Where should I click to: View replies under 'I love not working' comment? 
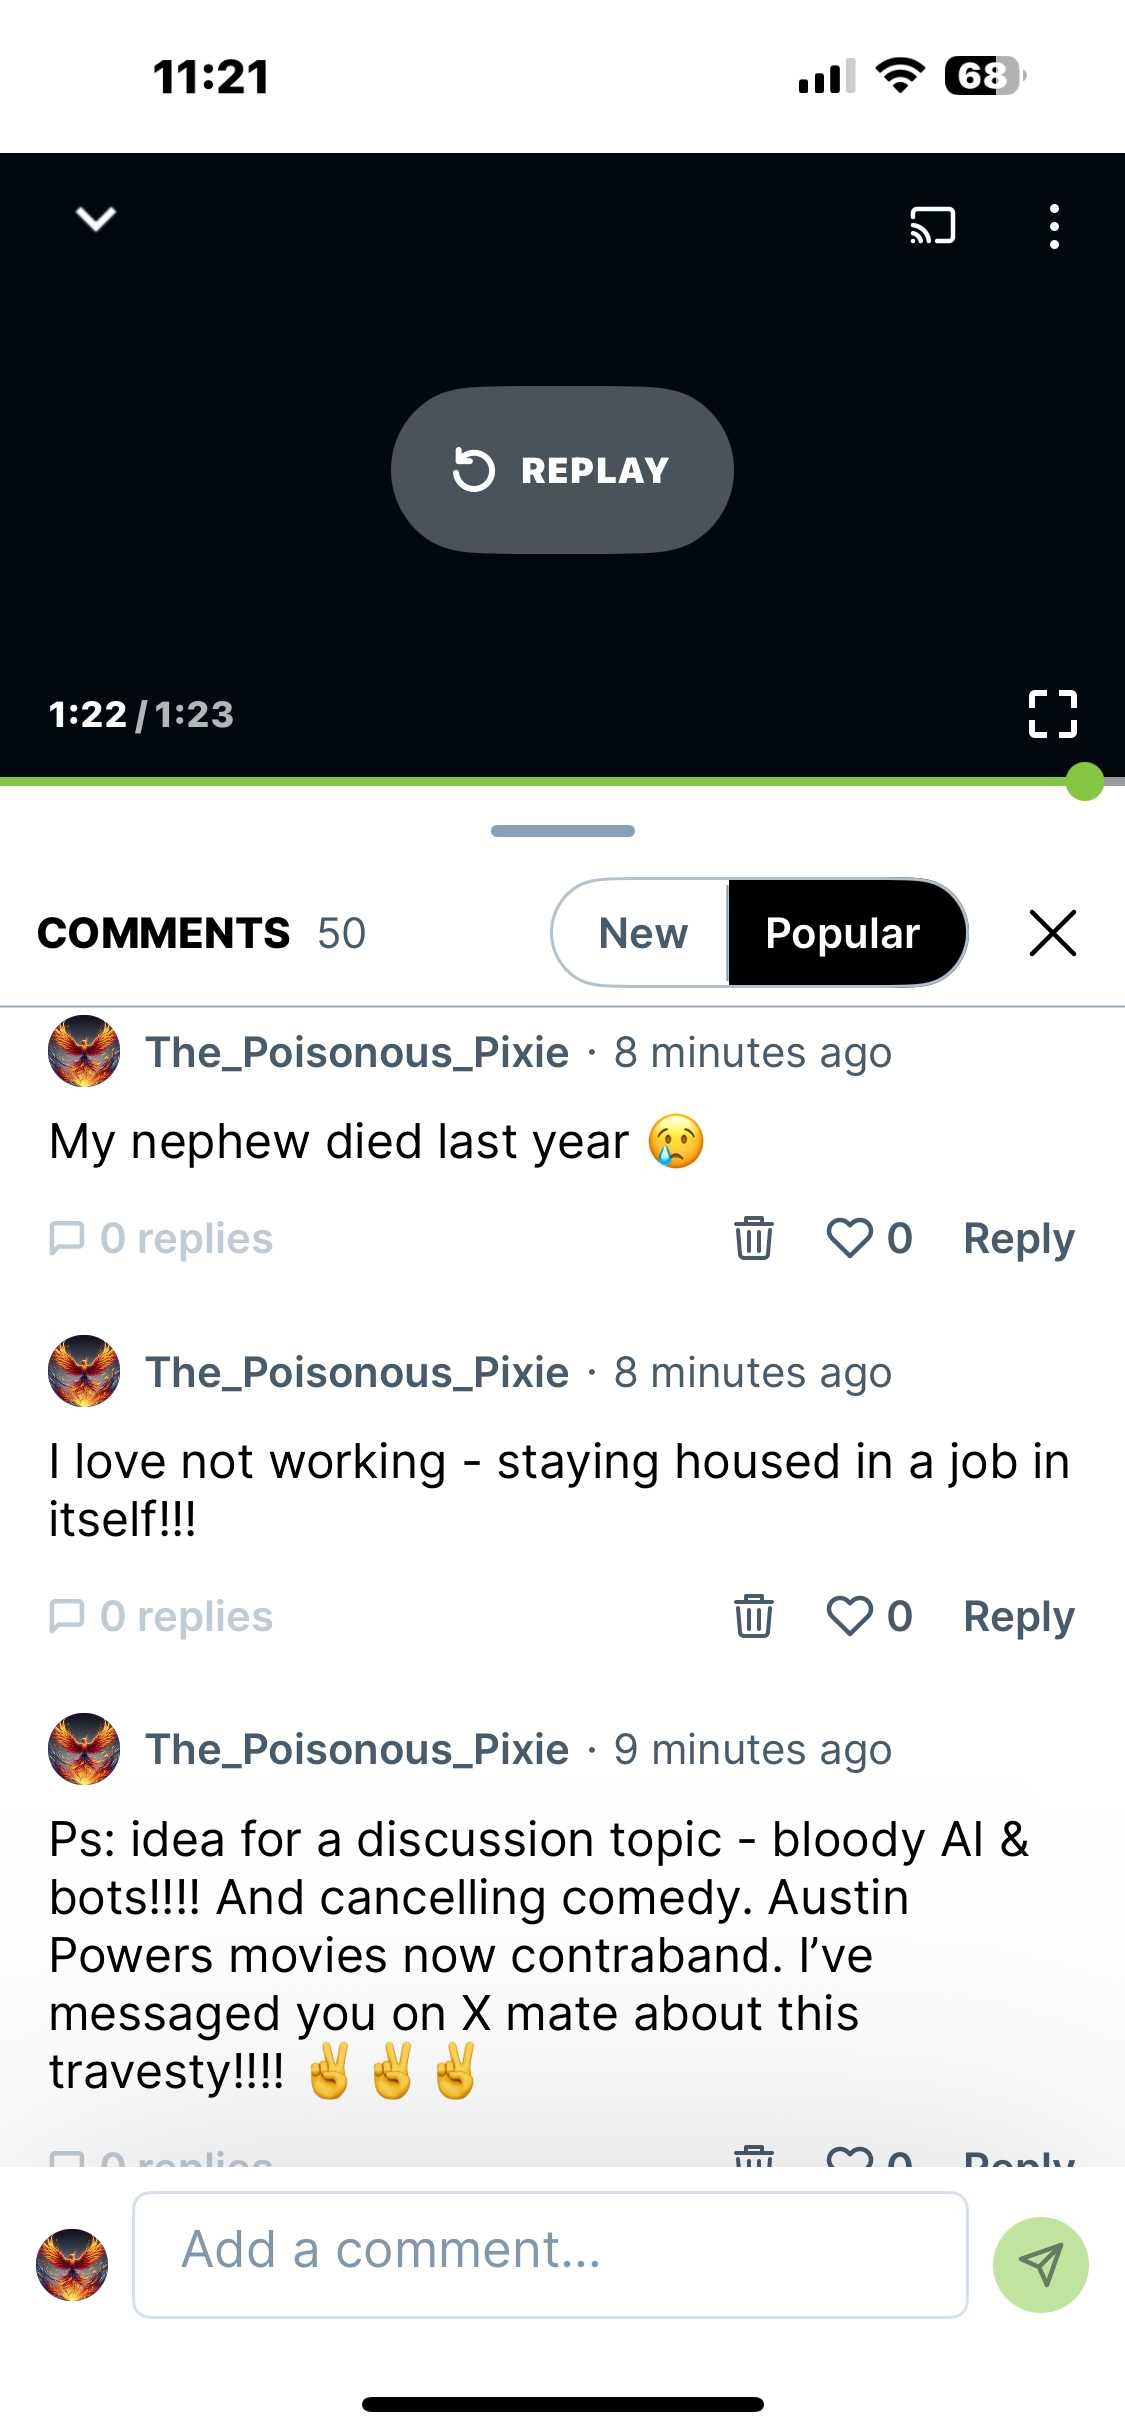(162, 1616)
